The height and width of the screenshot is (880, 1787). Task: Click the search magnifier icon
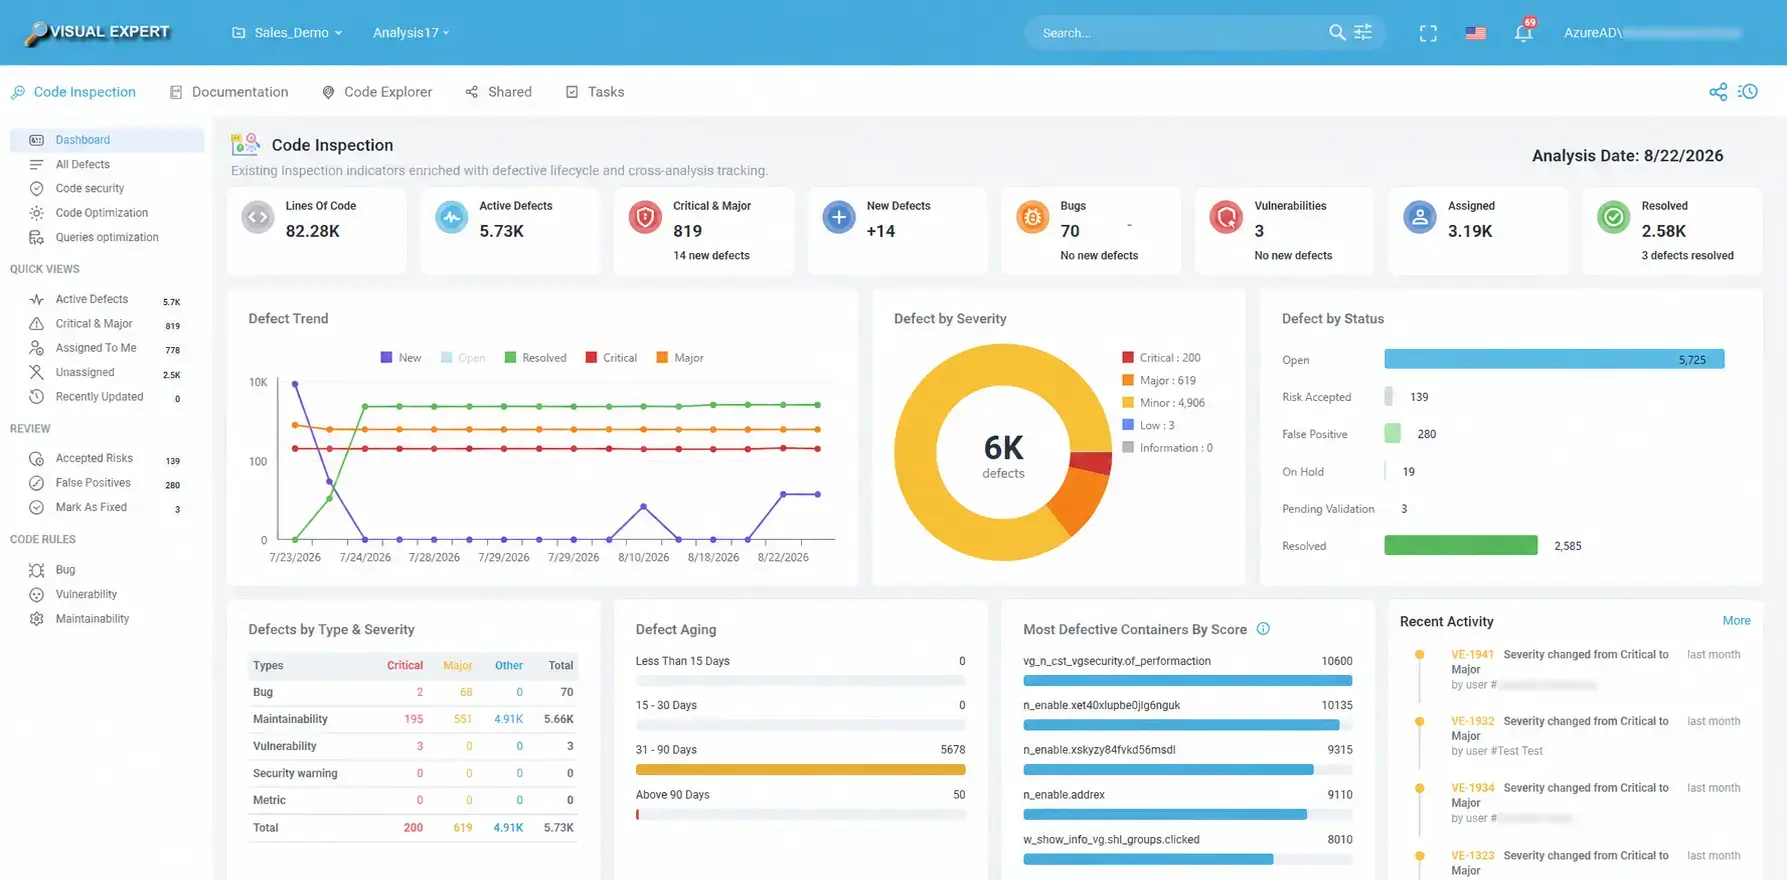[x=1337, y=32]
